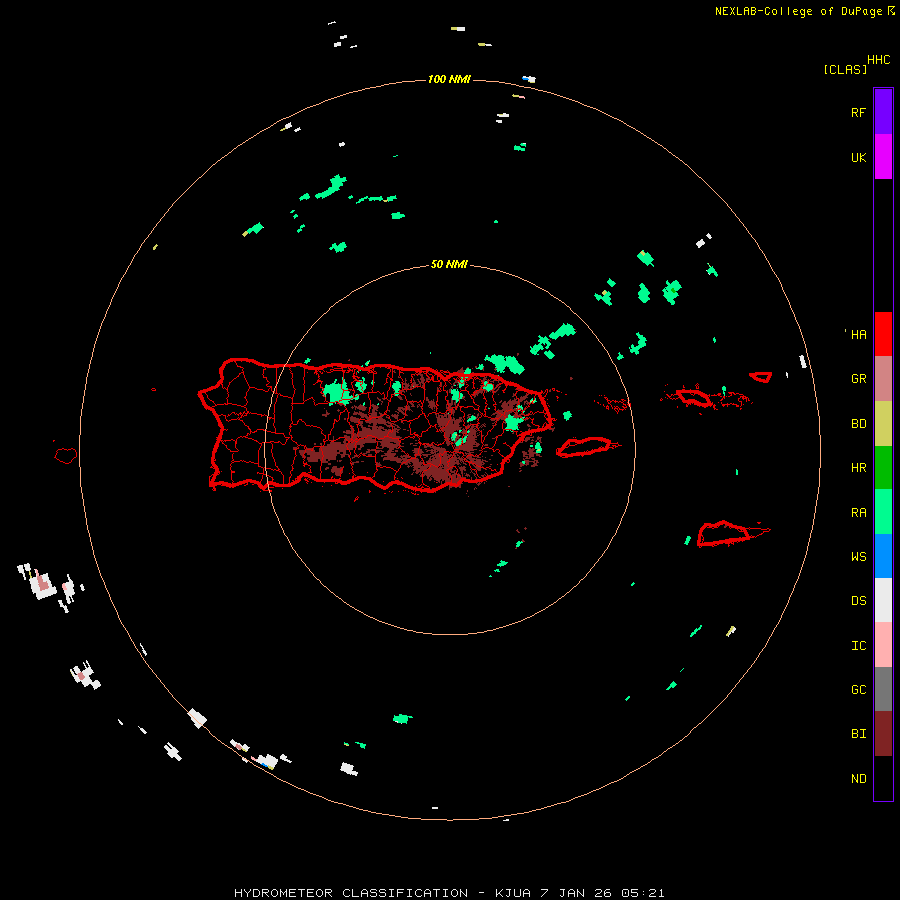The image size is (900, 900).
Task: Click the IC legend label
Action: pyautogui.click(x=858, y=645)
